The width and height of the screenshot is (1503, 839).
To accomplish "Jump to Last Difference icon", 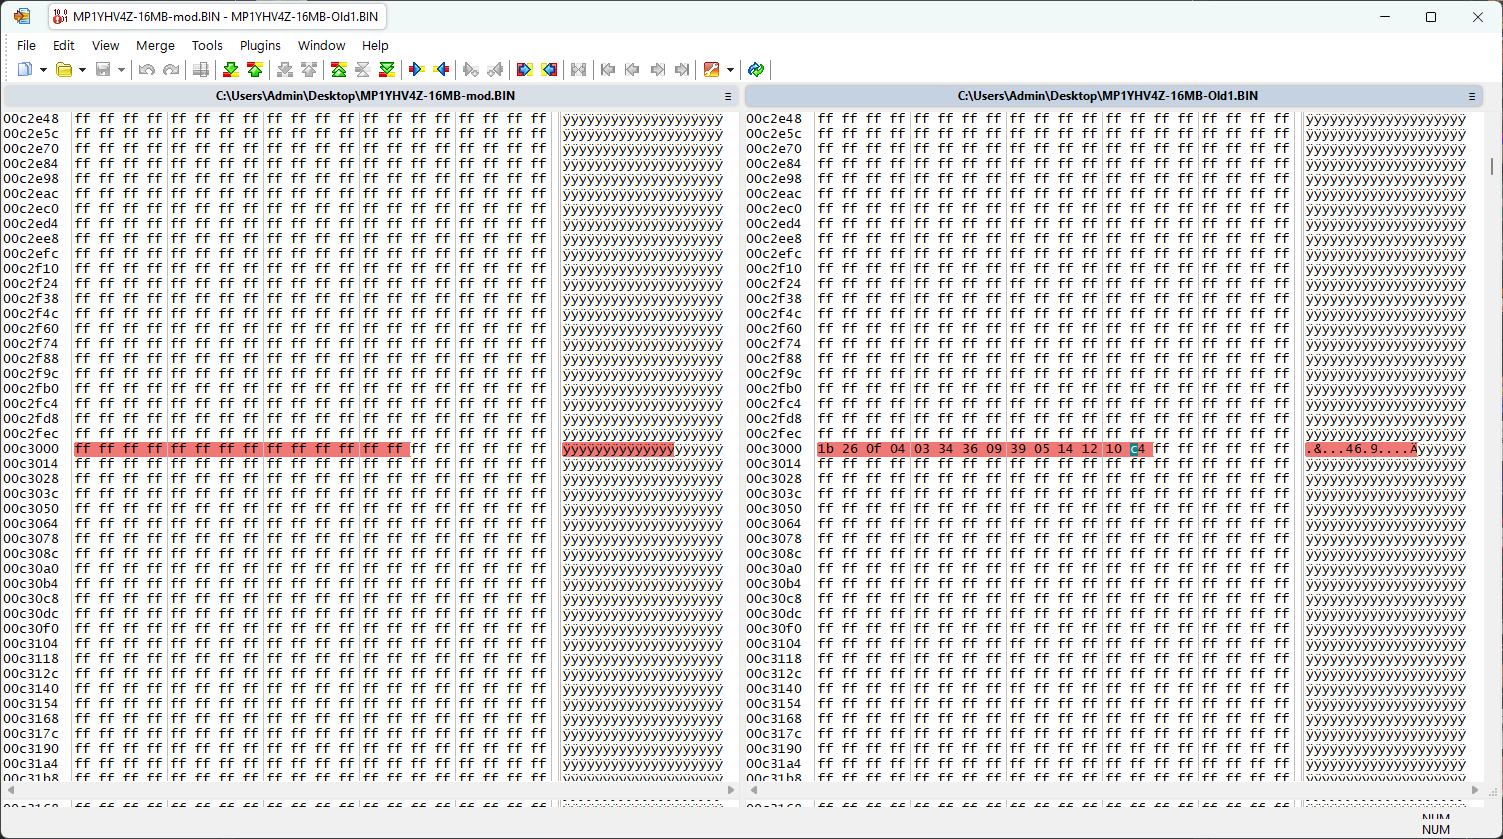I will coord(387,70).
